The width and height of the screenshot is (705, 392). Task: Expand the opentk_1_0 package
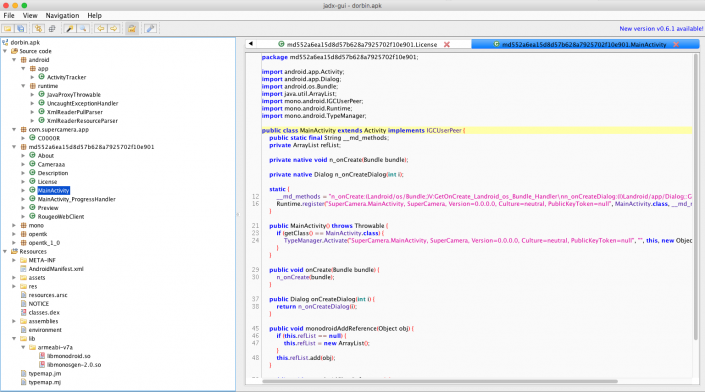pyautogui.click(x=14, y=243)
